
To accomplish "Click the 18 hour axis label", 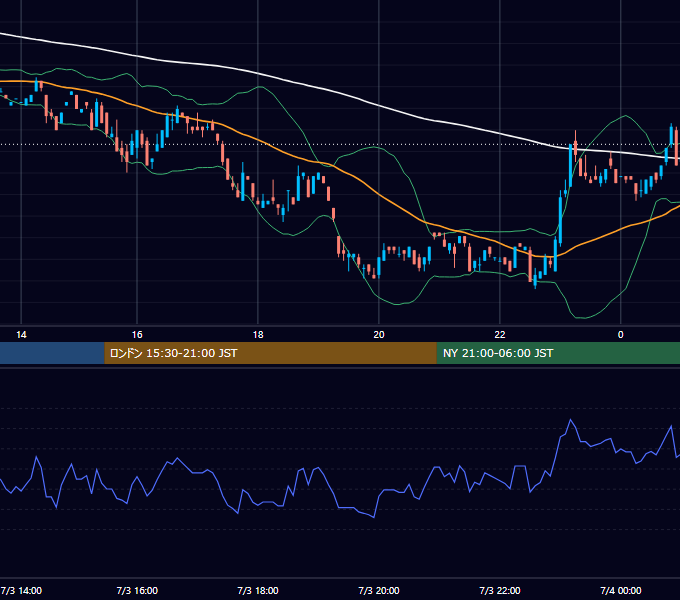I will click(258, 335).
